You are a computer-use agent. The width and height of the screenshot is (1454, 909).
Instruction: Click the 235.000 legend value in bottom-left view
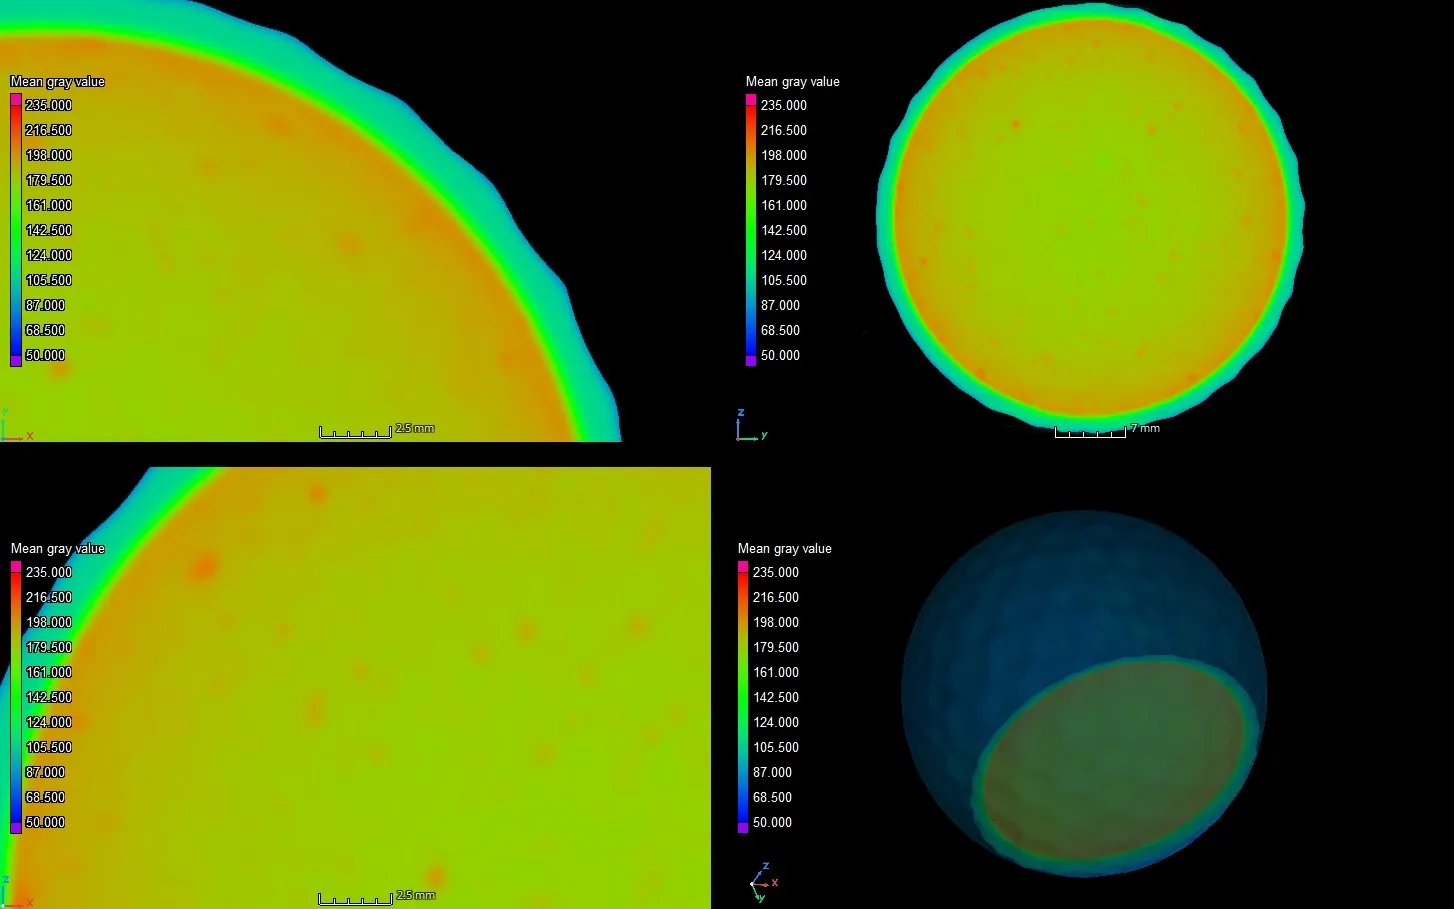point(49,572)
